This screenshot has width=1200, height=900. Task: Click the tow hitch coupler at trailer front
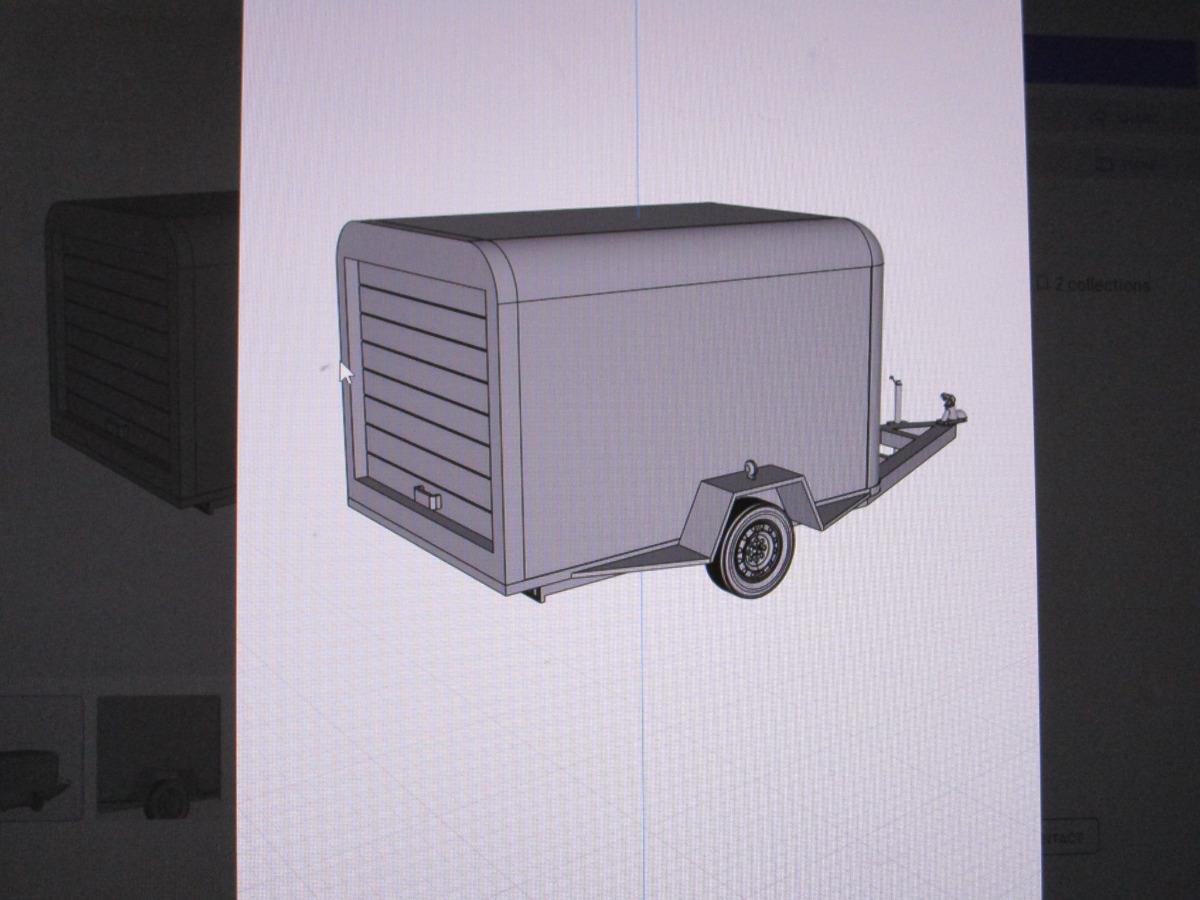click(950, 410)
